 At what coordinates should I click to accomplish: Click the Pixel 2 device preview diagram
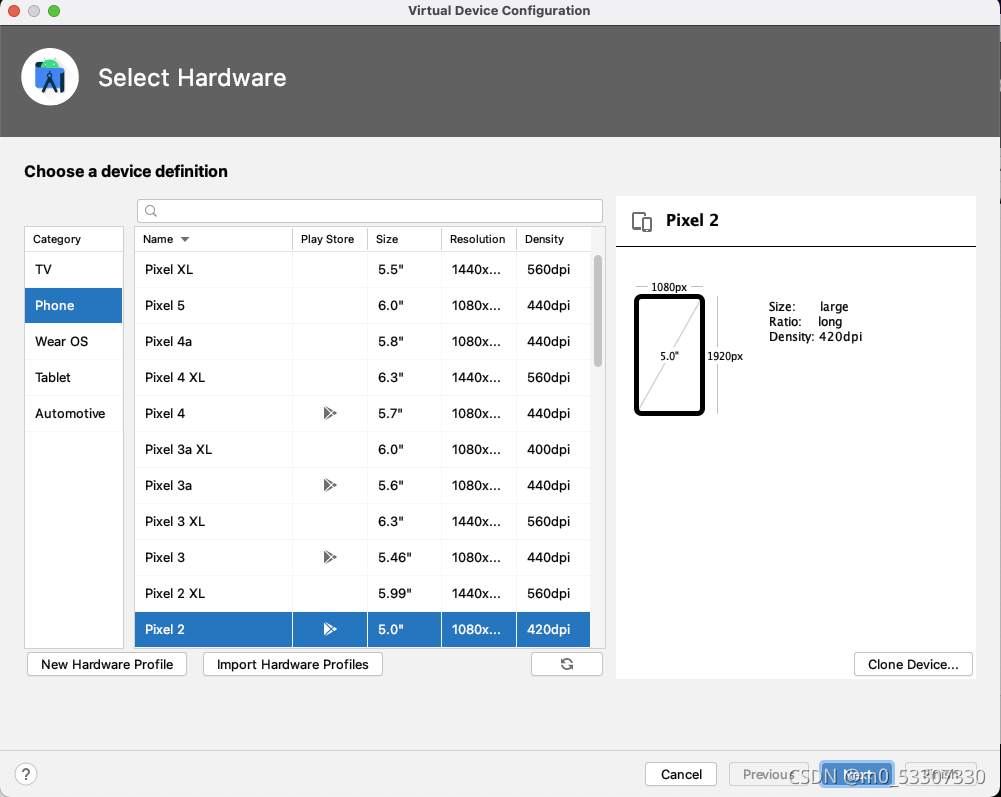point(669,355)
